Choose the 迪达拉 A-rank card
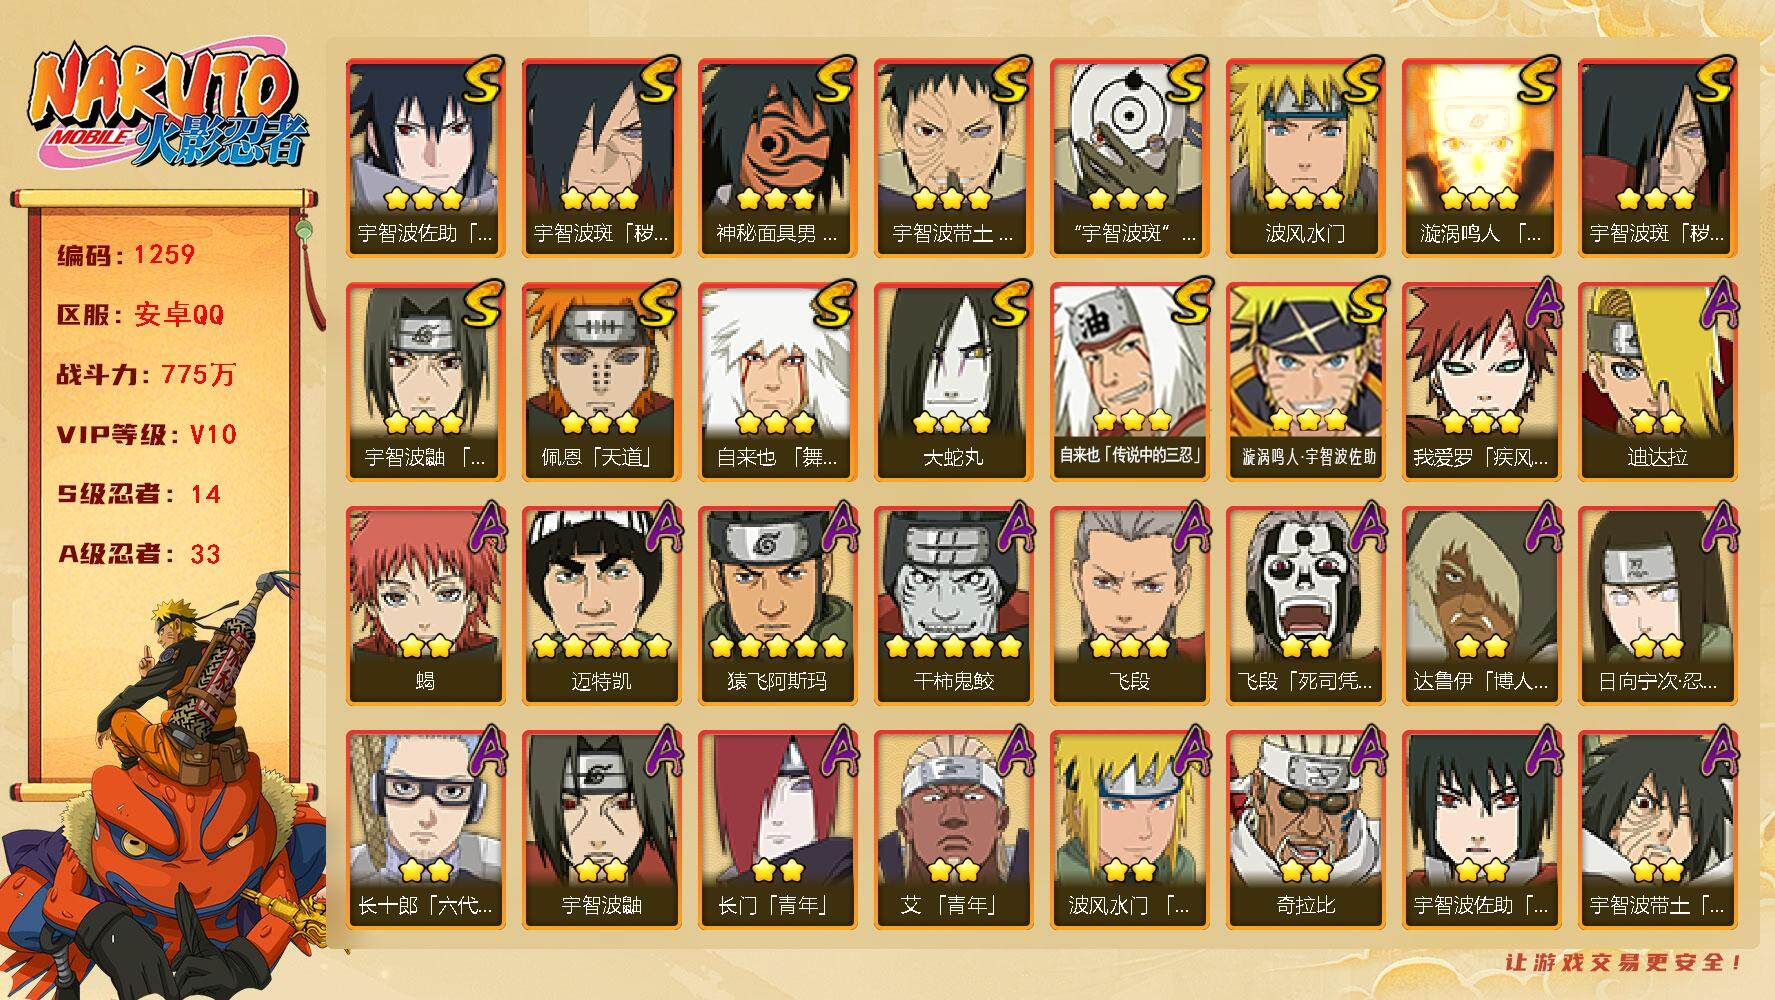1775x1000 pixels. pyautogui.click(x=1657, y=382)
